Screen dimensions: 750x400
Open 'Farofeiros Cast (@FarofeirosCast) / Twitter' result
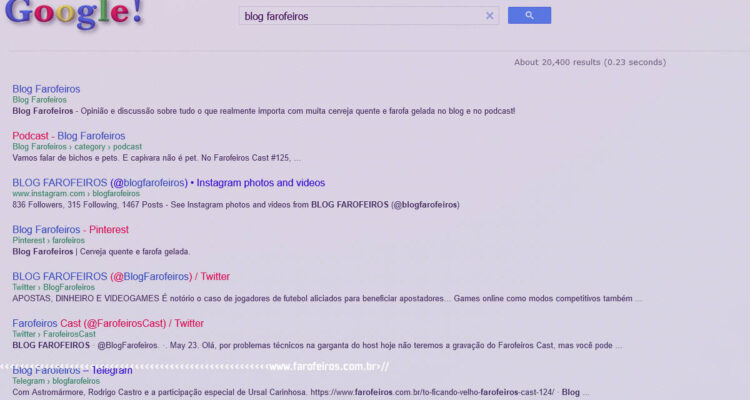click(x=108, y=323)
